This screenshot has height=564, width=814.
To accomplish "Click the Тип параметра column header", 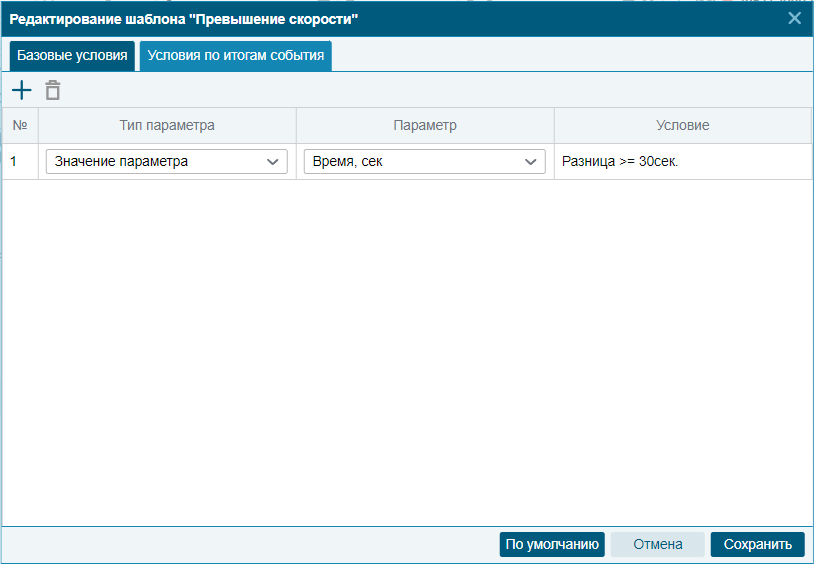I will click(167, 125).
